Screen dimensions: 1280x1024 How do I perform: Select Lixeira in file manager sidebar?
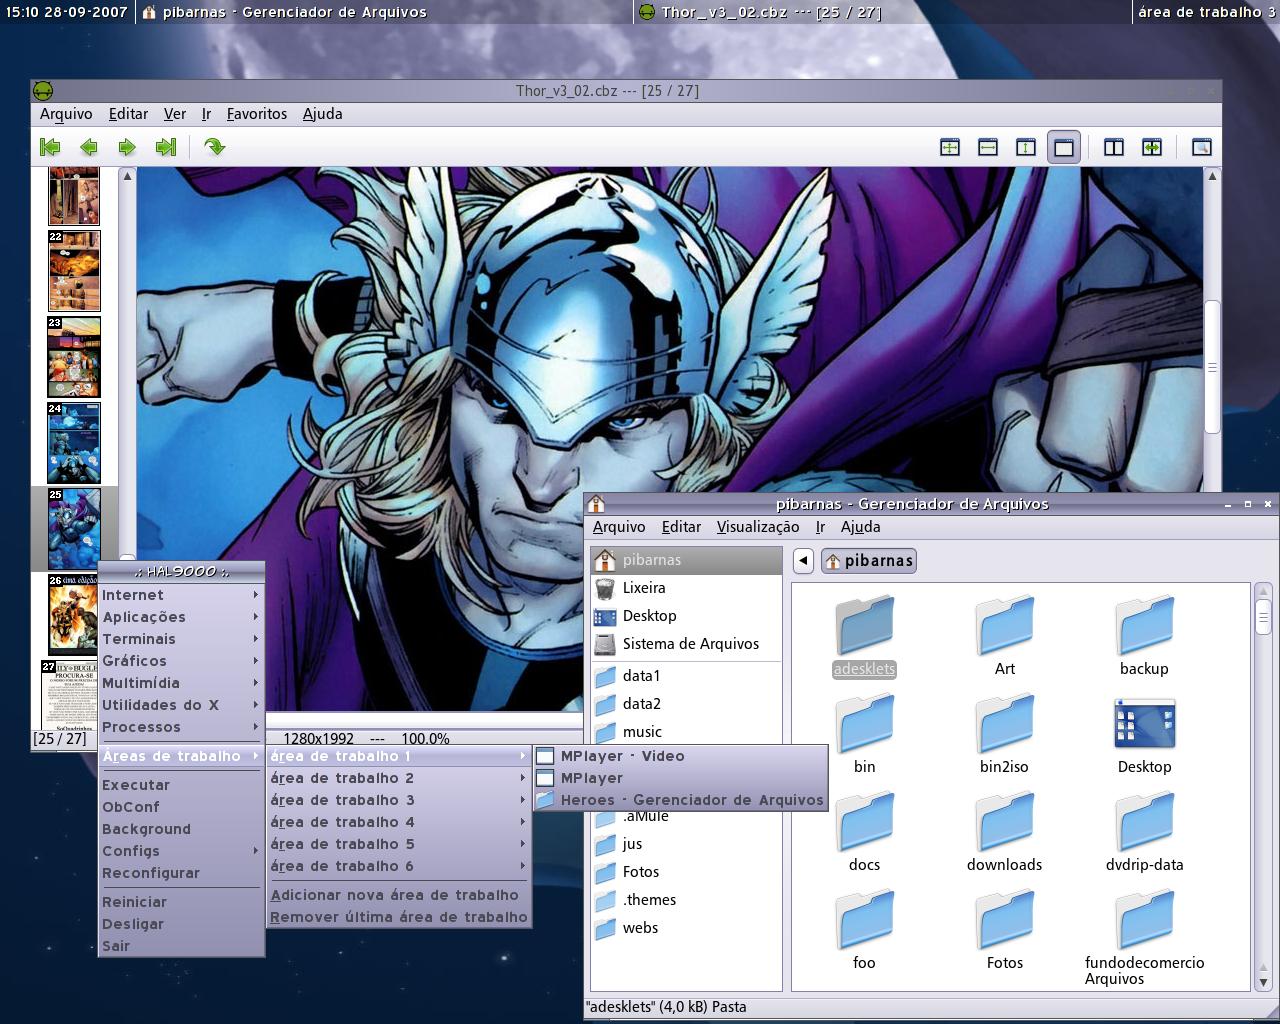pos(686,588)
